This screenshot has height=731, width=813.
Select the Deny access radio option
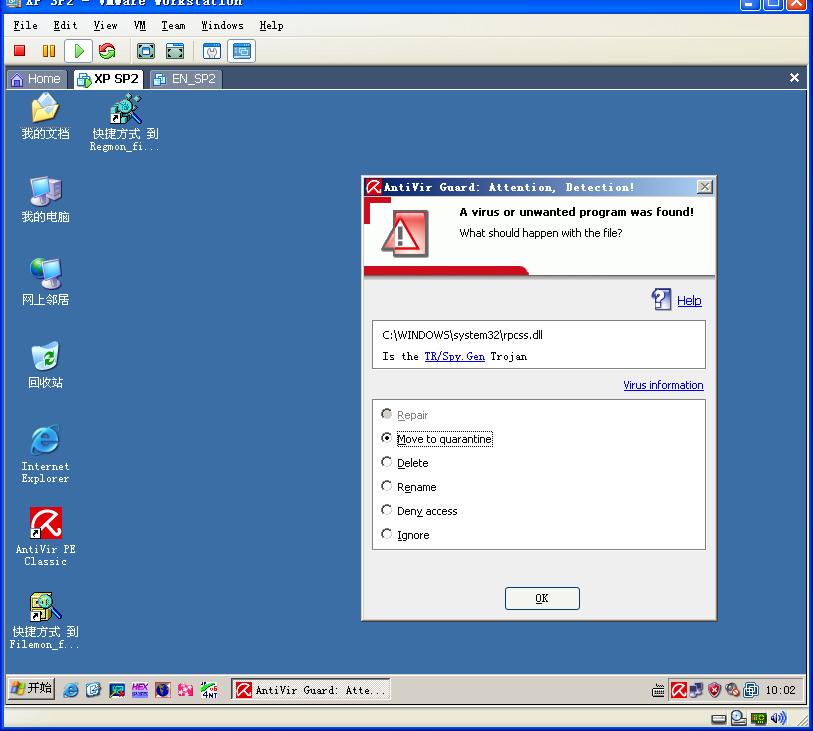tap(386, 510)
